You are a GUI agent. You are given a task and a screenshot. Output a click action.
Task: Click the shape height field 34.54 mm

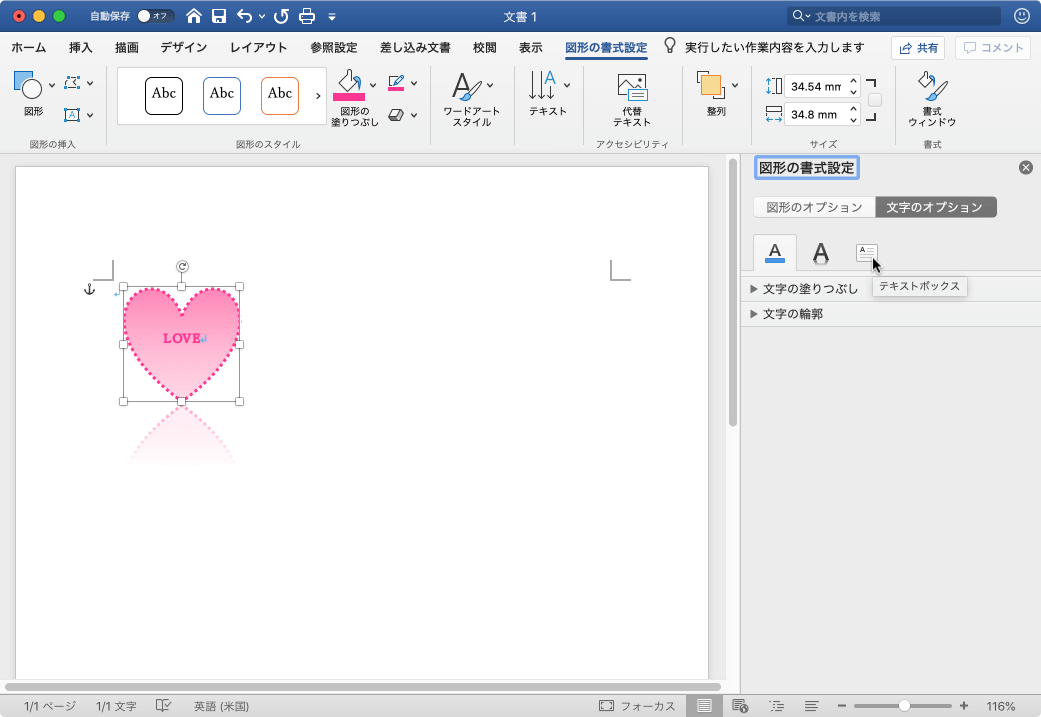click(x=815, y=86)
